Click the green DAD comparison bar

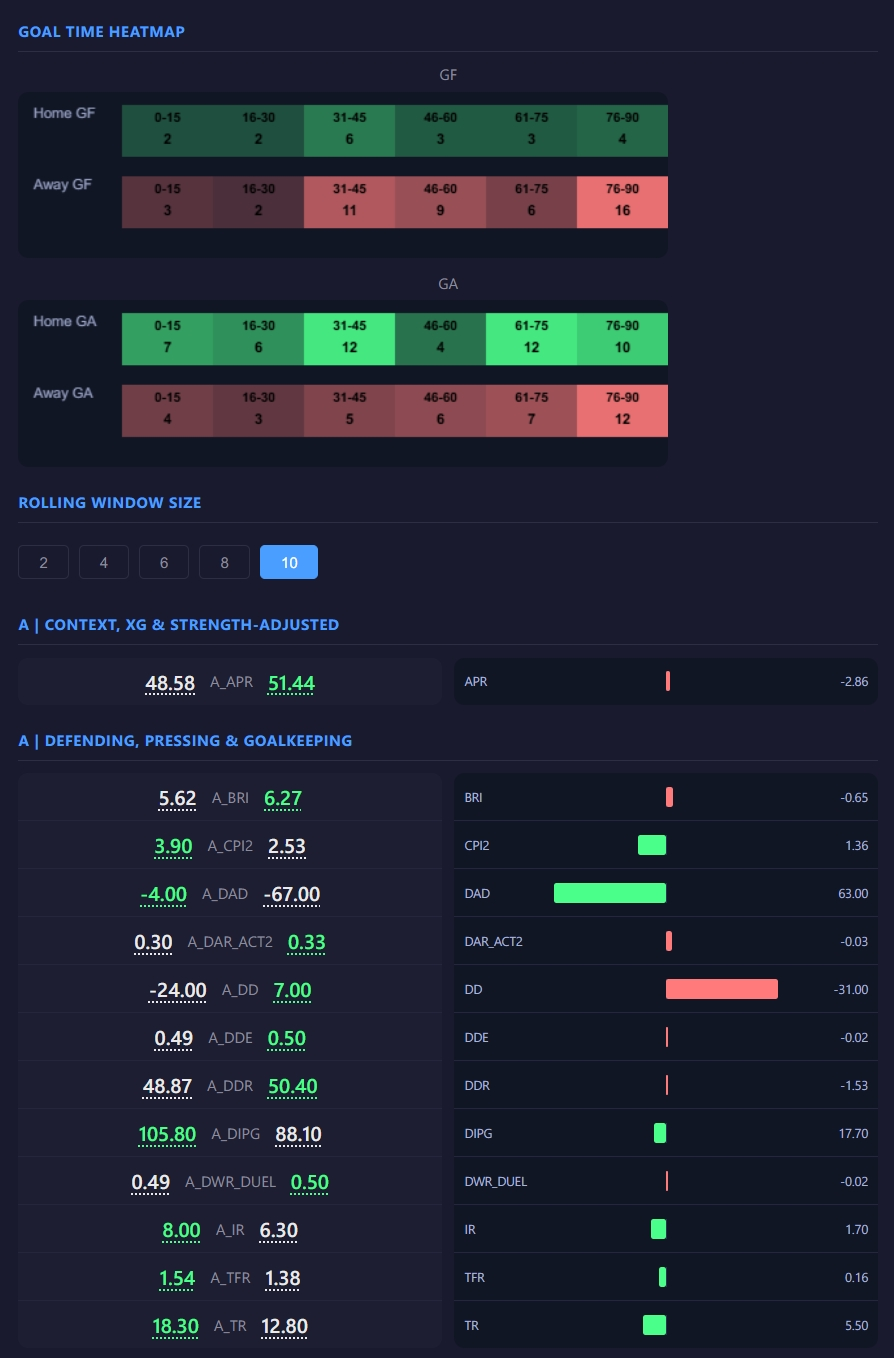610,892
